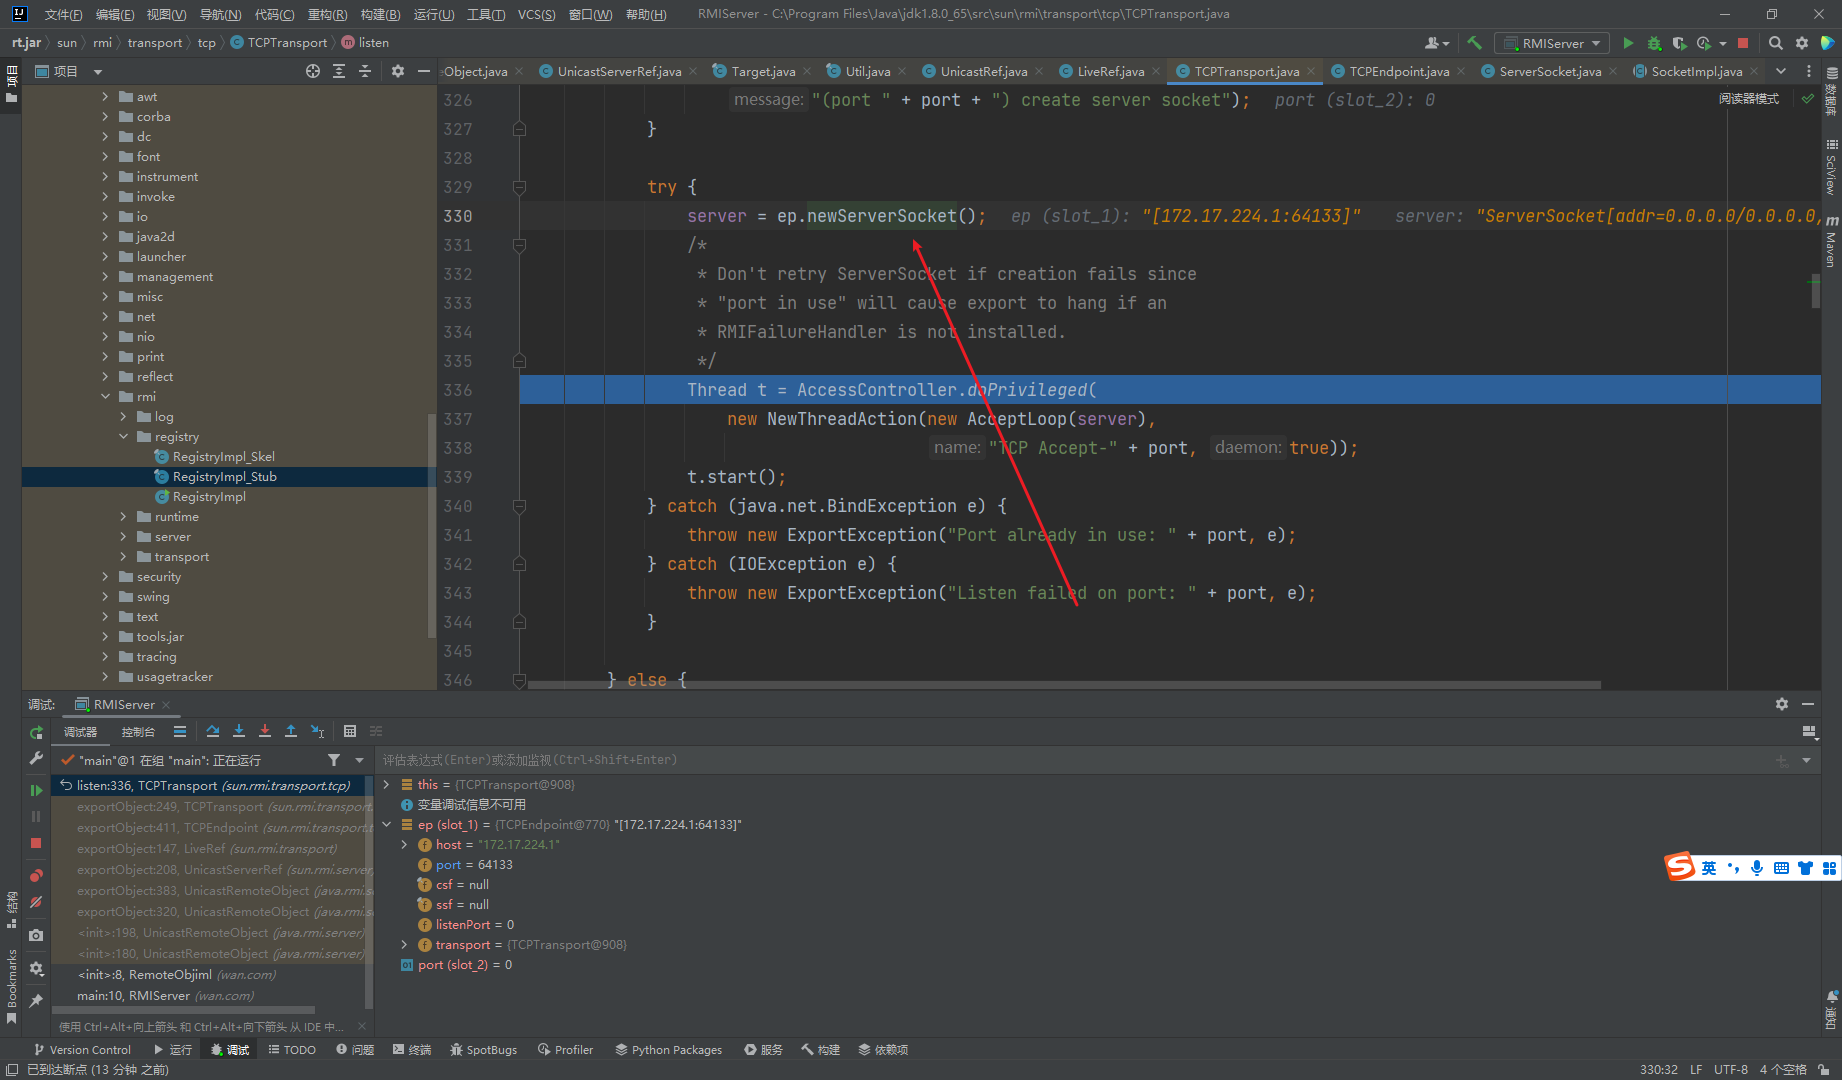The height and width of the screenshot is (1080, 1842).
Task: Open the Python Packages tool window
Action: click(669, 1050)
